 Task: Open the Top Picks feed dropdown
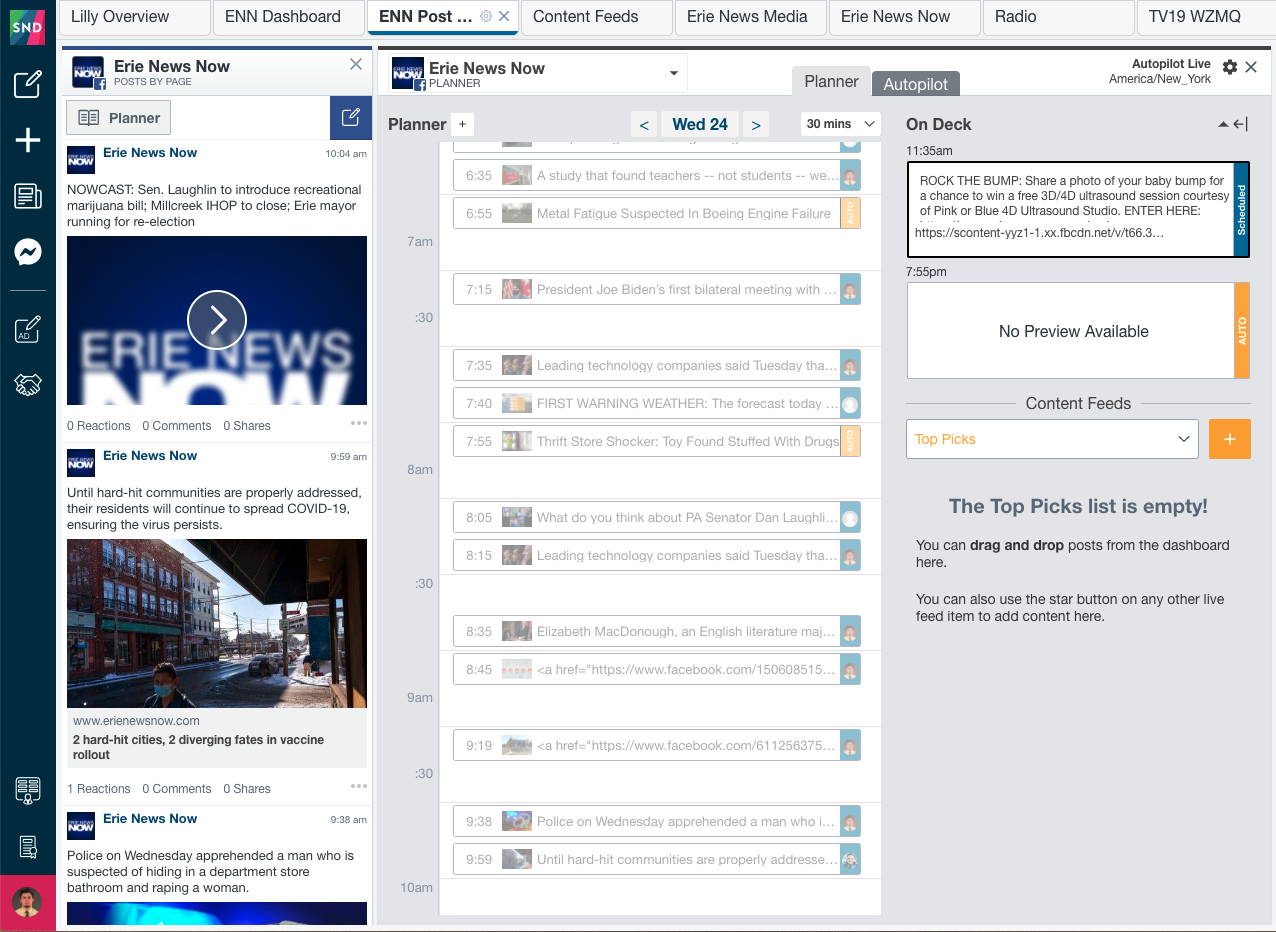[1052, 439]
